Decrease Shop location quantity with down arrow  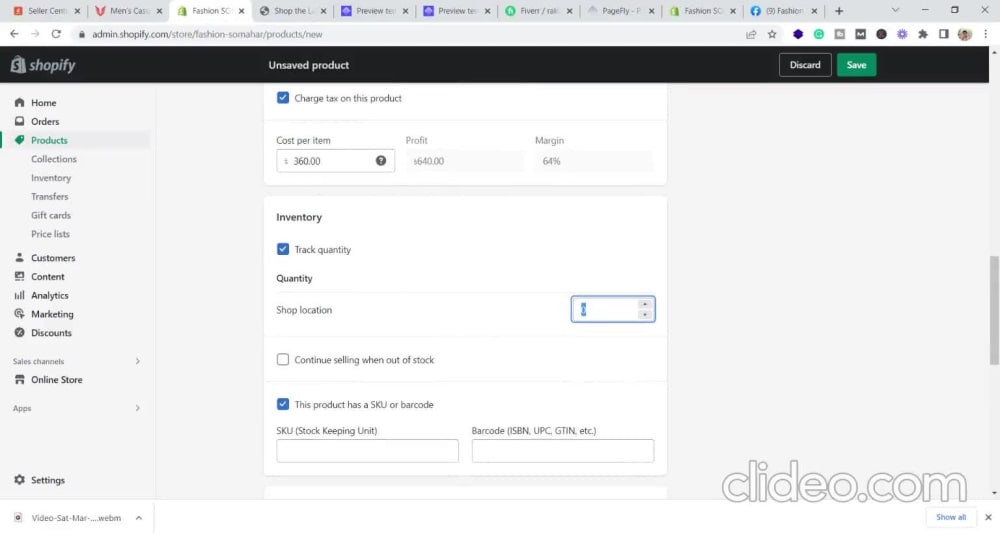tap(645, 315)
